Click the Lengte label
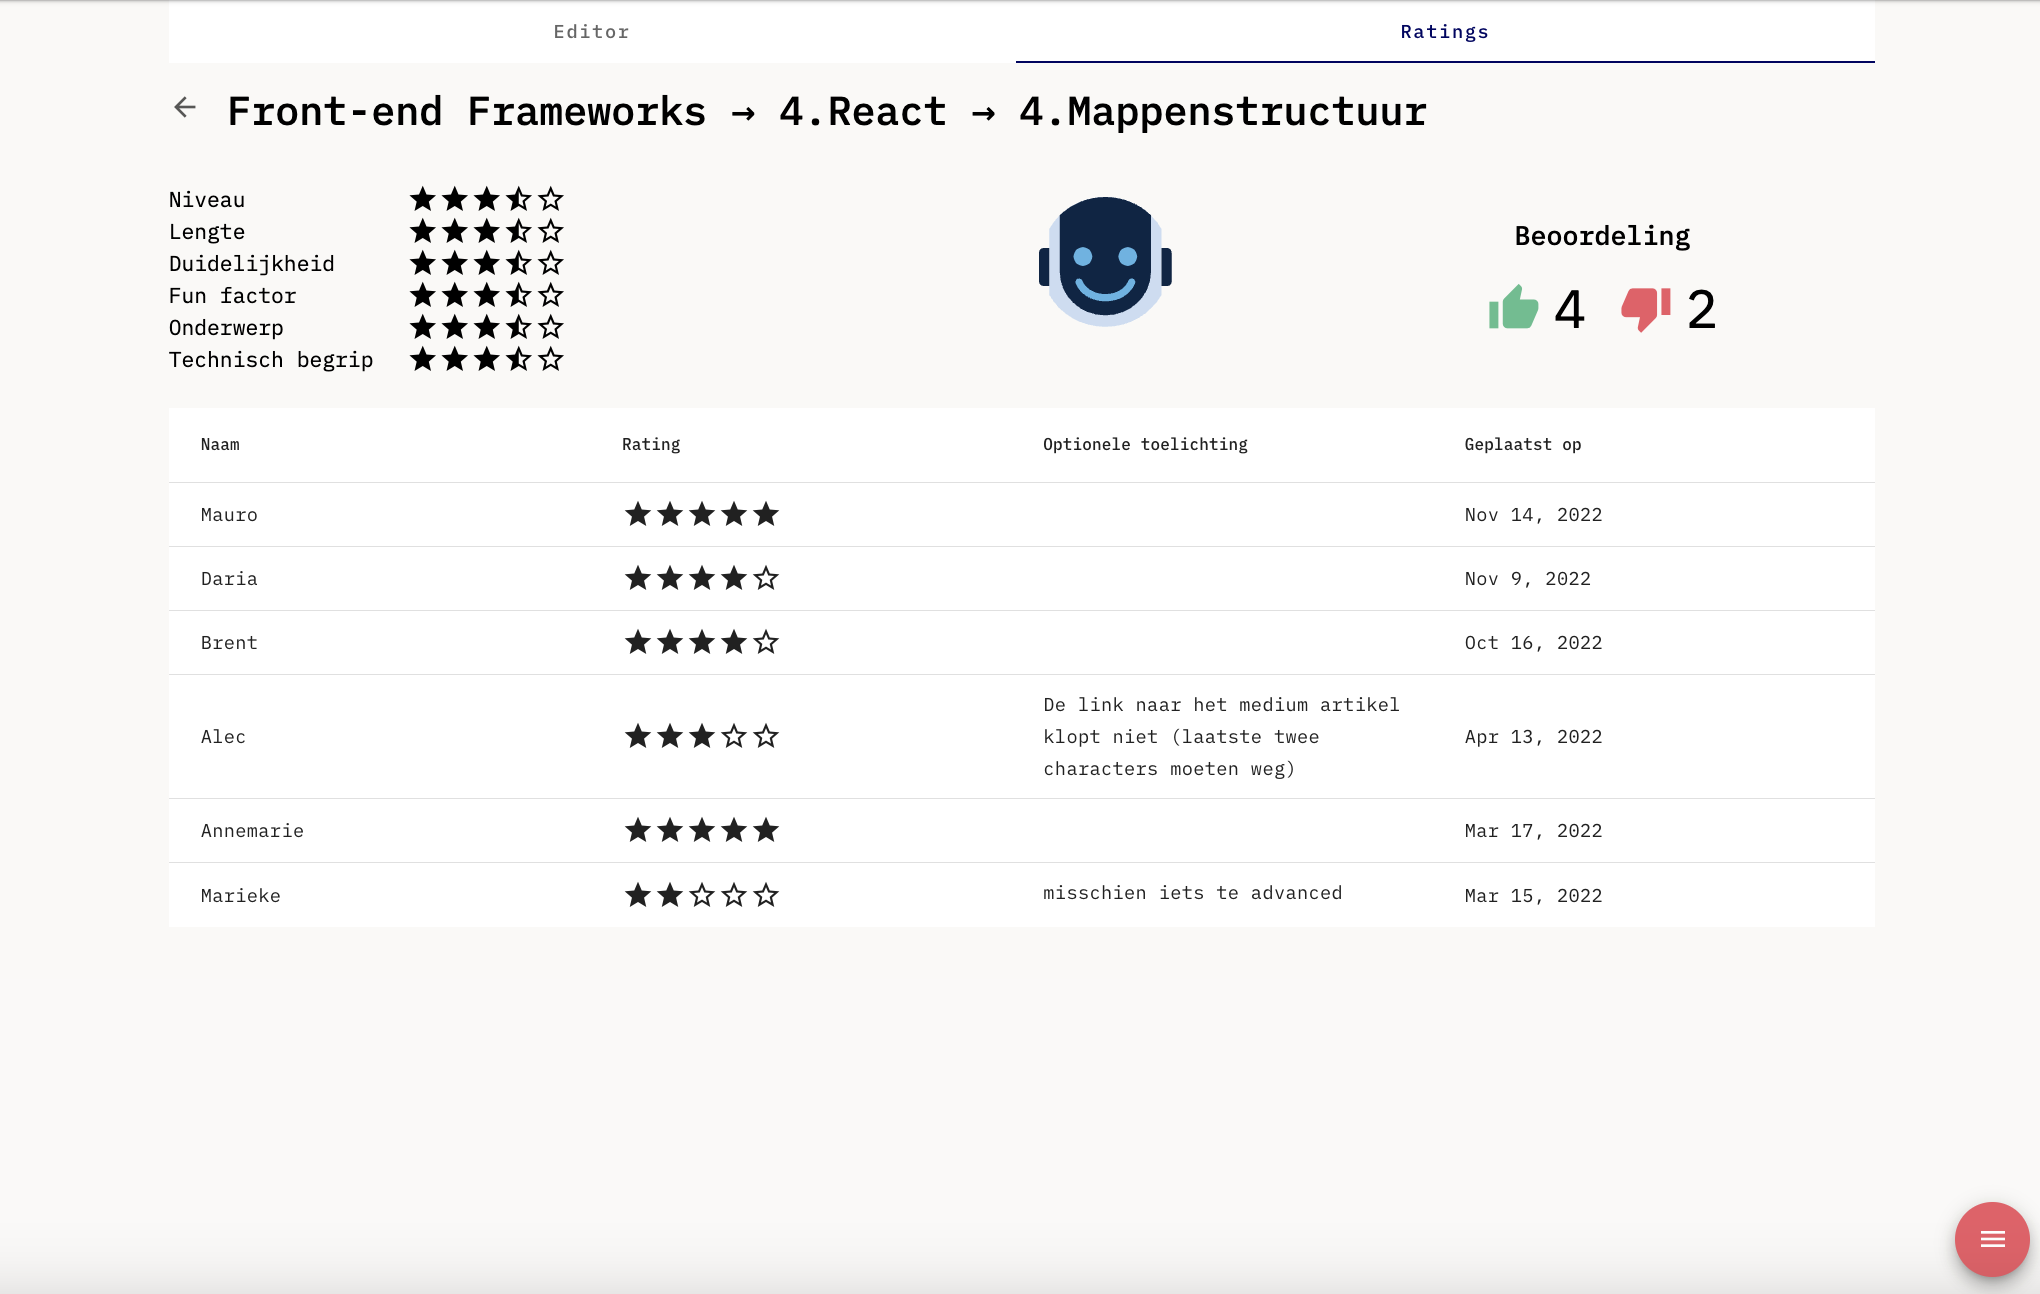2040x1294 pixels. coord(207,232)
